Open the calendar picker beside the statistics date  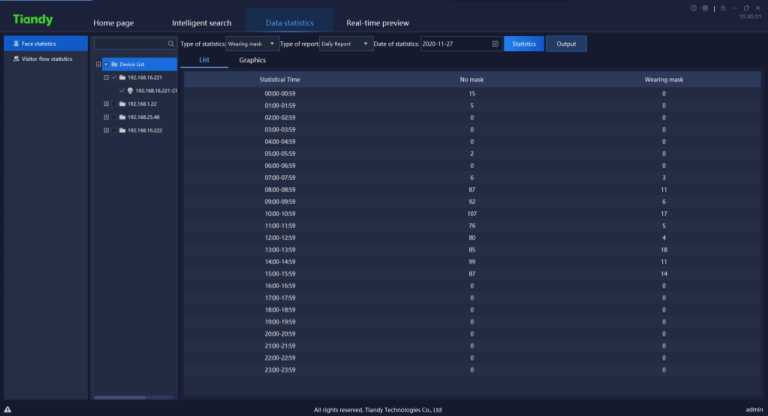coord(495,44)
